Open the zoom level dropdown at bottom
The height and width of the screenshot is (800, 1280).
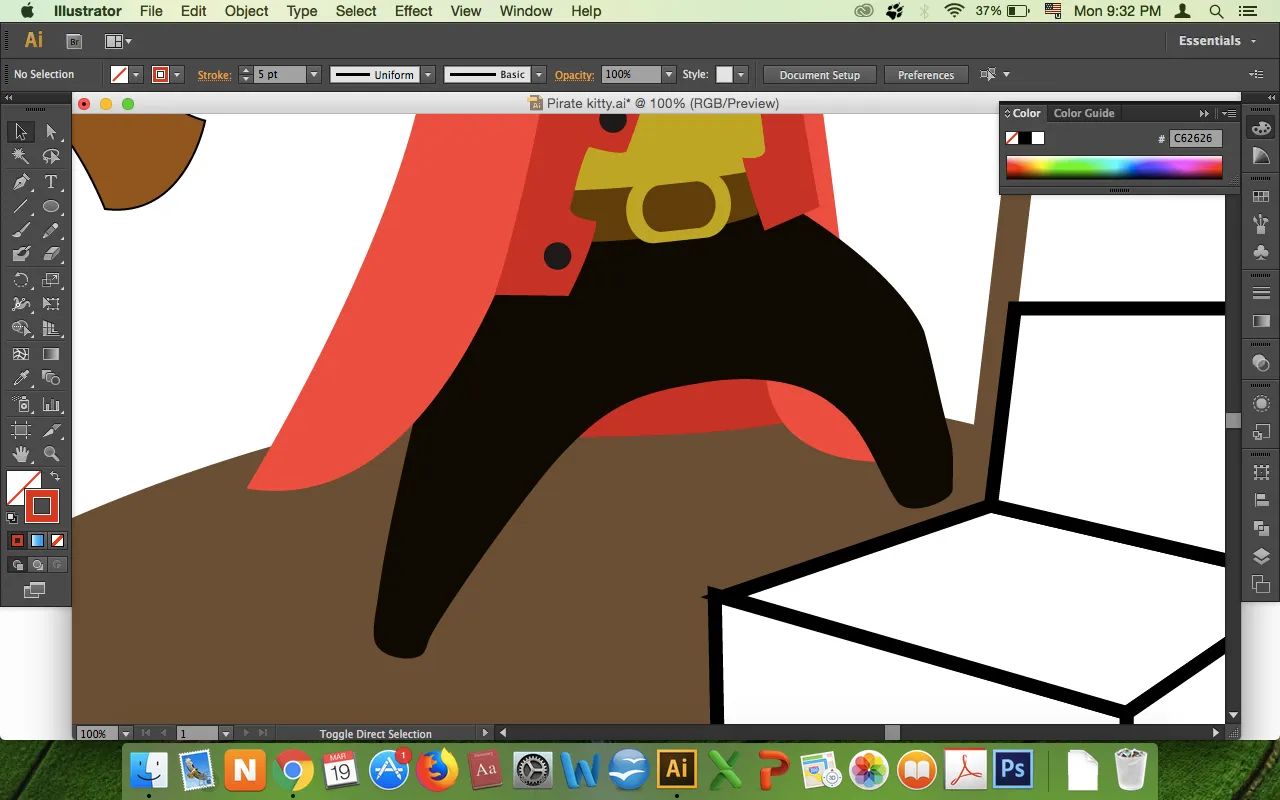tap(126, 734)
